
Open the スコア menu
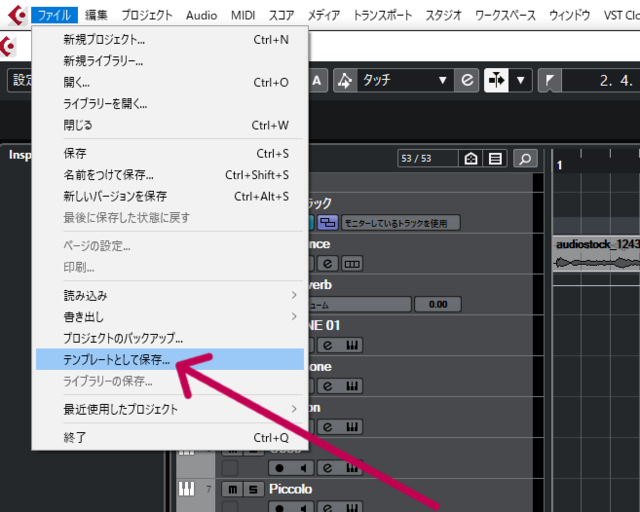click(x=281, y=16)
